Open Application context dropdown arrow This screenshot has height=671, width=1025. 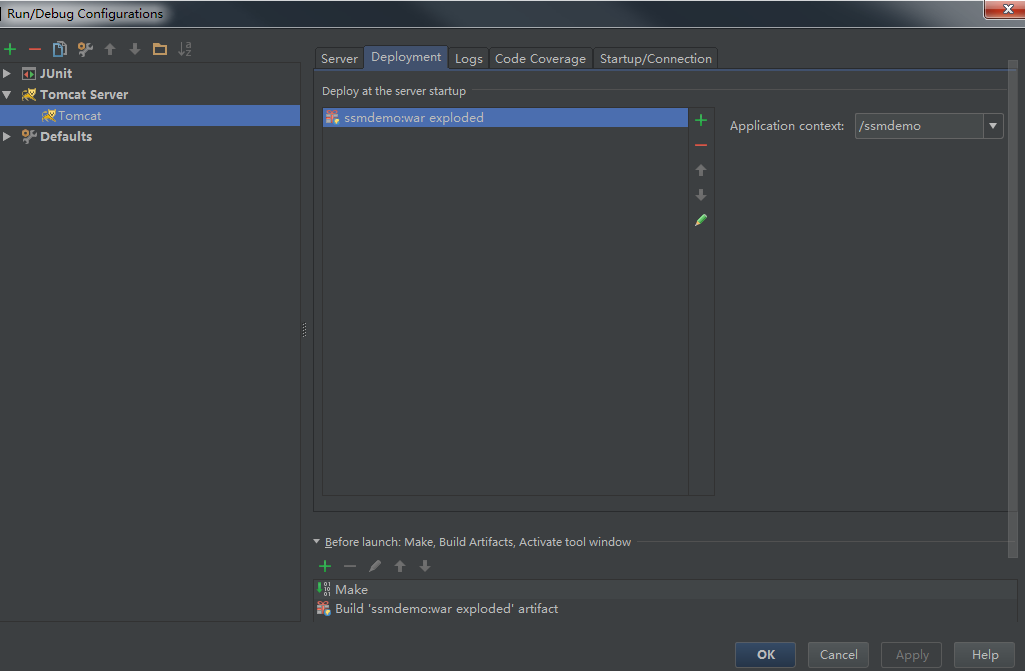tap(993, 126)
